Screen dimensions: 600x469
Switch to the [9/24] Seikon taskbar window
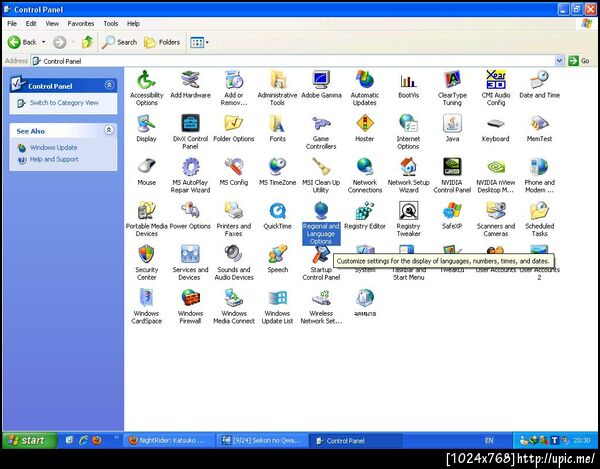(262, 441)
